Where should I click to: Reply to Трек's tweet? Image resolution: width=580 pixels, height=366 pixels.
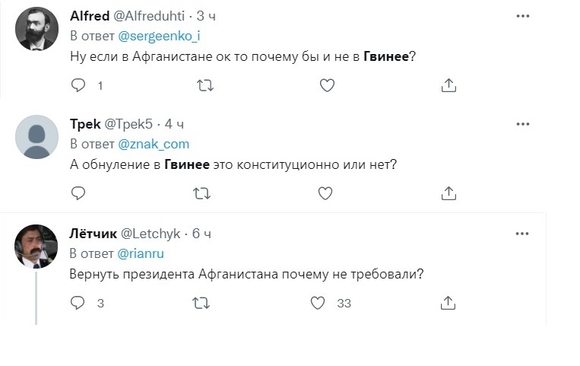coord(78,193)
